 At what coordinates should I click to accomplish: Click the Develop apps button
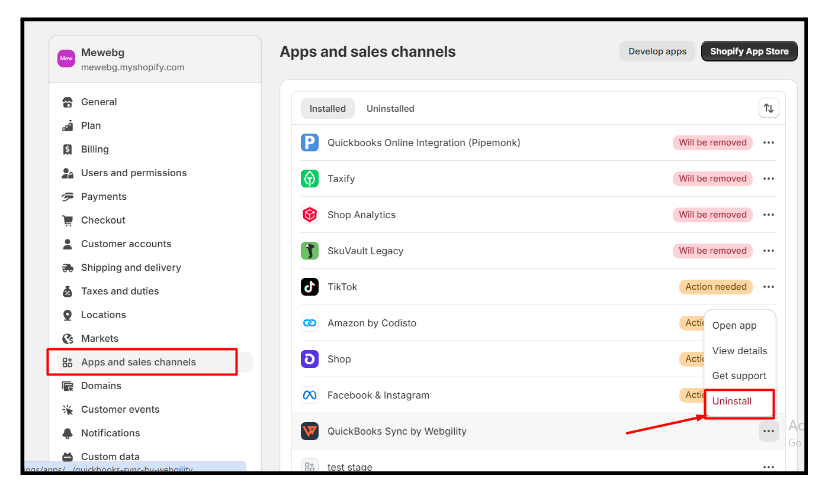[x=657, y=52]
